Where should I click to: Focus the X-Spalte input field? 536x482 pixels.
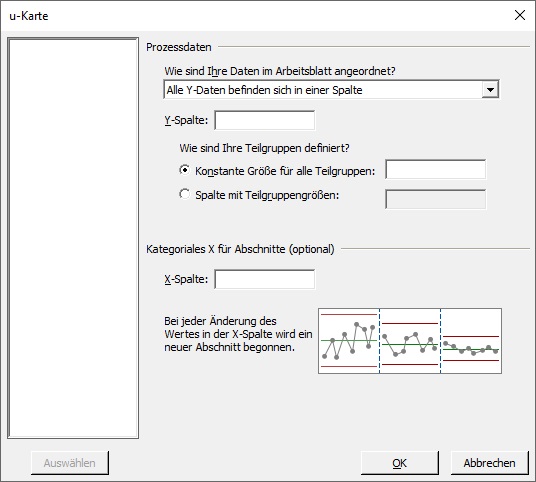[265, 279]
